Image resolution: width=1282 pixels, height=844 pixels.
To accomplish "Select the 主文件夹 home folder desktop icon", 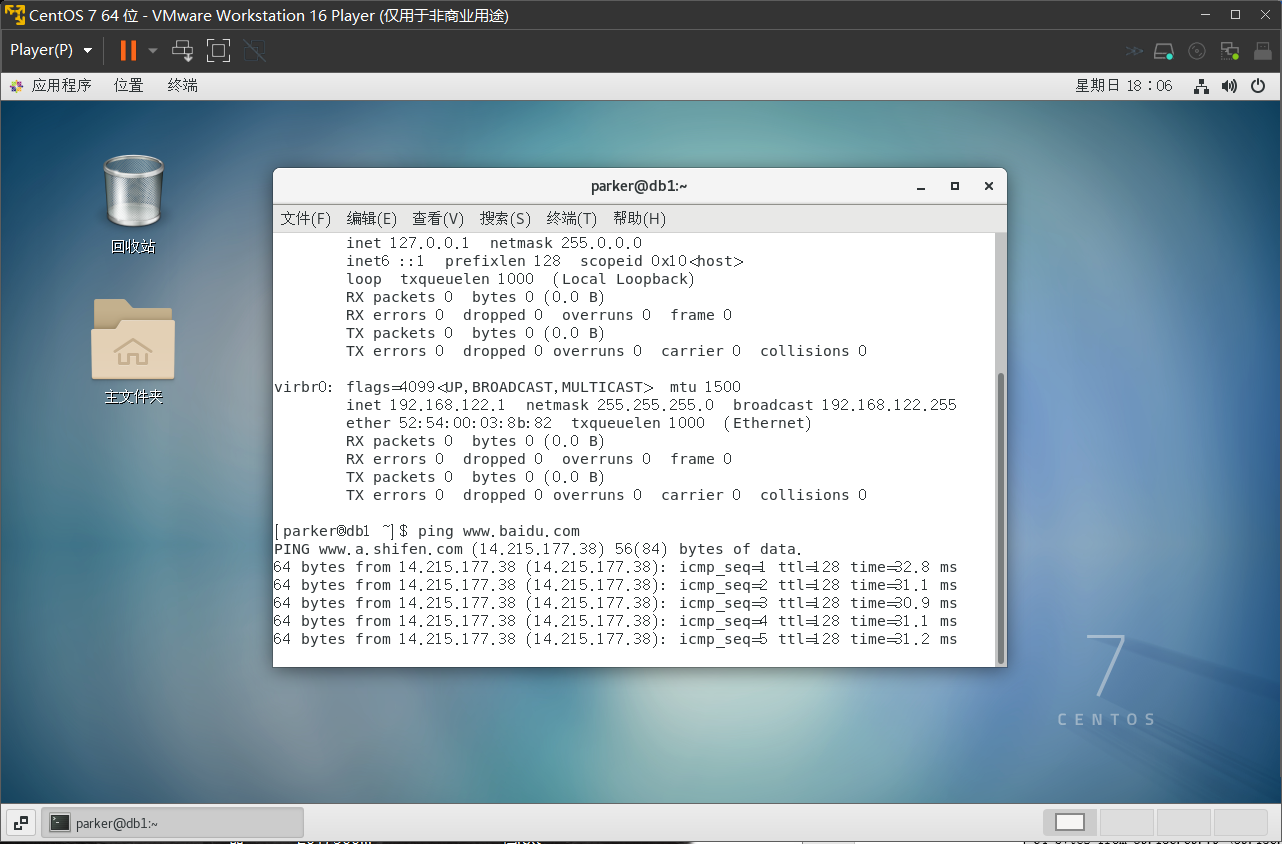I will click(x=133, y=352).
